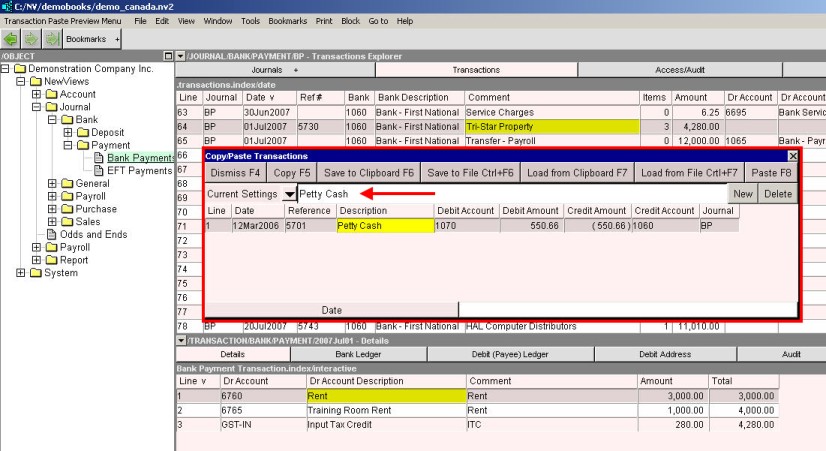Click the yellow Petty Cash description cell
Image resolution: width=826 pixels, height=451 pixels.
click(385, 226)
